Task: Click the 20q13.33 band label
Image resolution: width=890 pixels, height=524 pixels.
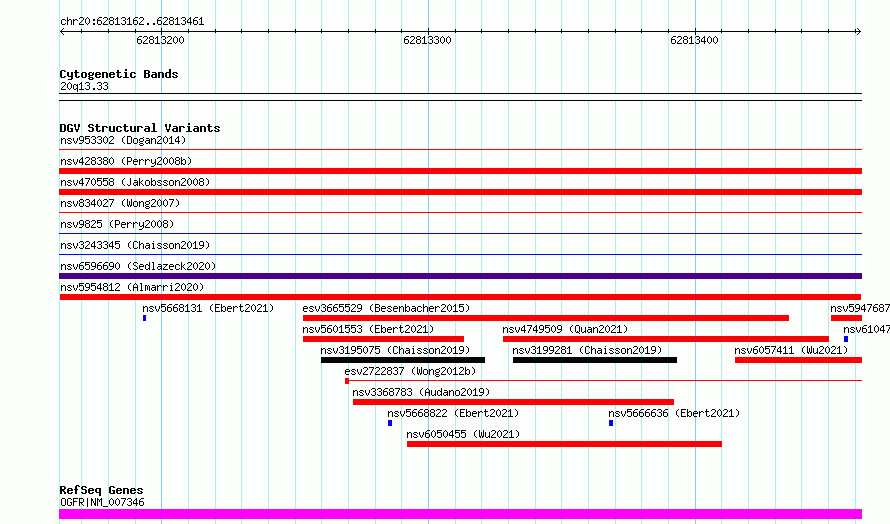Action: (x=85, y=86)
